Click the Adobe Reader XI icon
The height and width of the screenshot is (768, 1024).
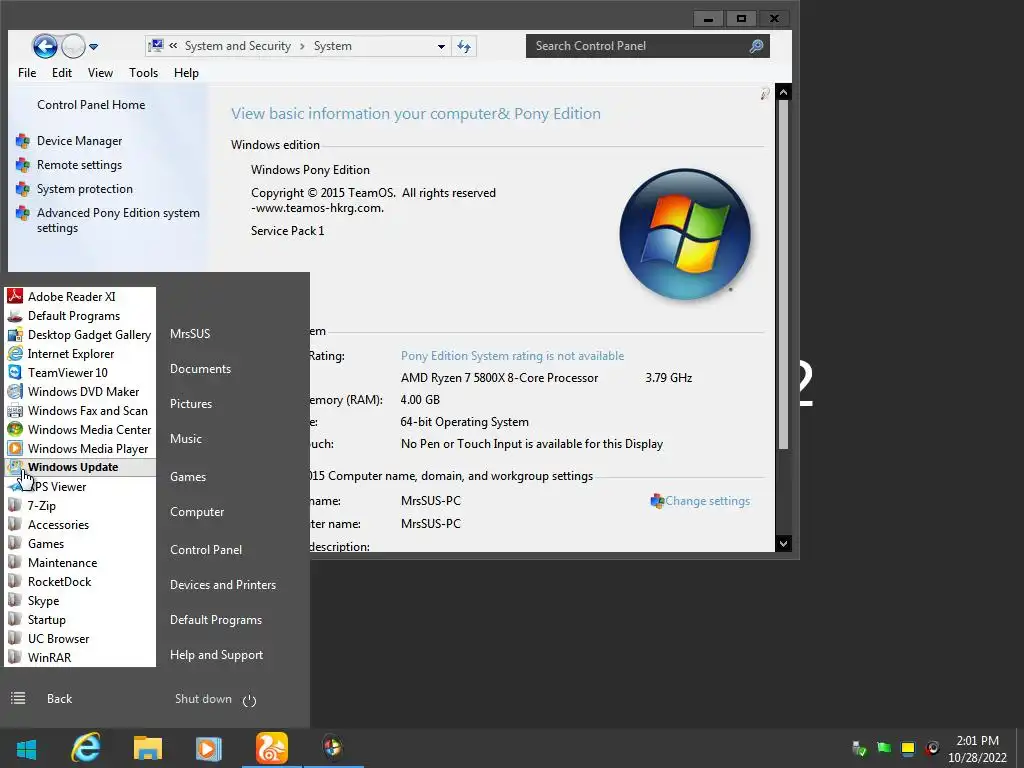click(x=15, y=296)
